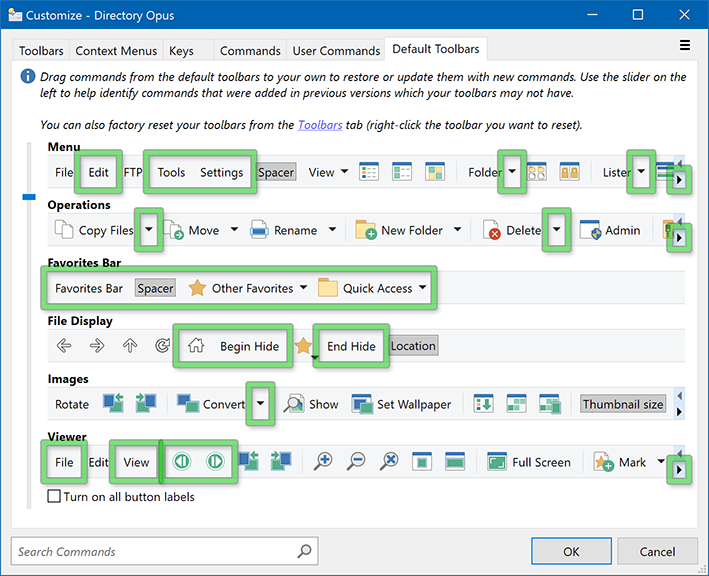
Task: Open the View dropdown in Menu toolbar
Action: coord(345,171)
